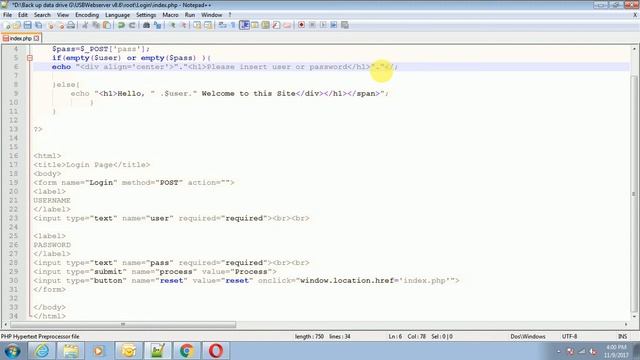Open the Edit menu
Viewport: 640px width, 360px height.
point(23,15)
